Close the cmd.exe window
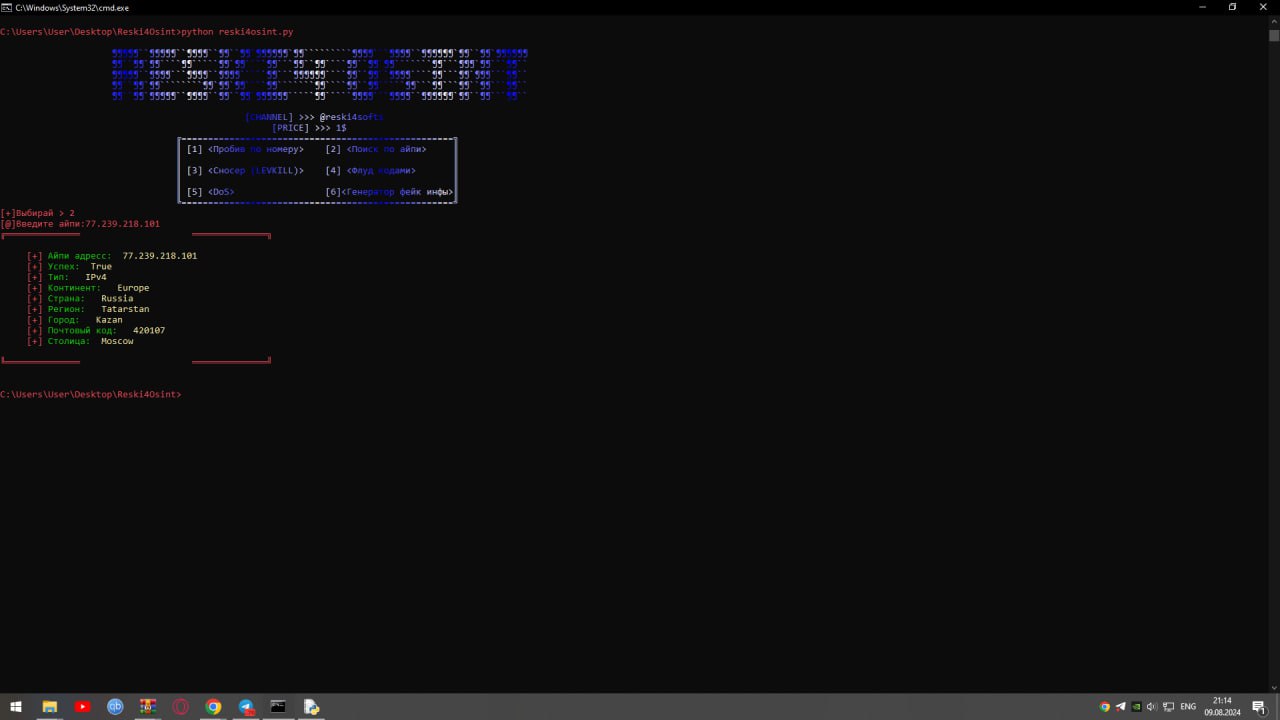The width and height of the screenshot is (1280, 720). (1263, 7)
